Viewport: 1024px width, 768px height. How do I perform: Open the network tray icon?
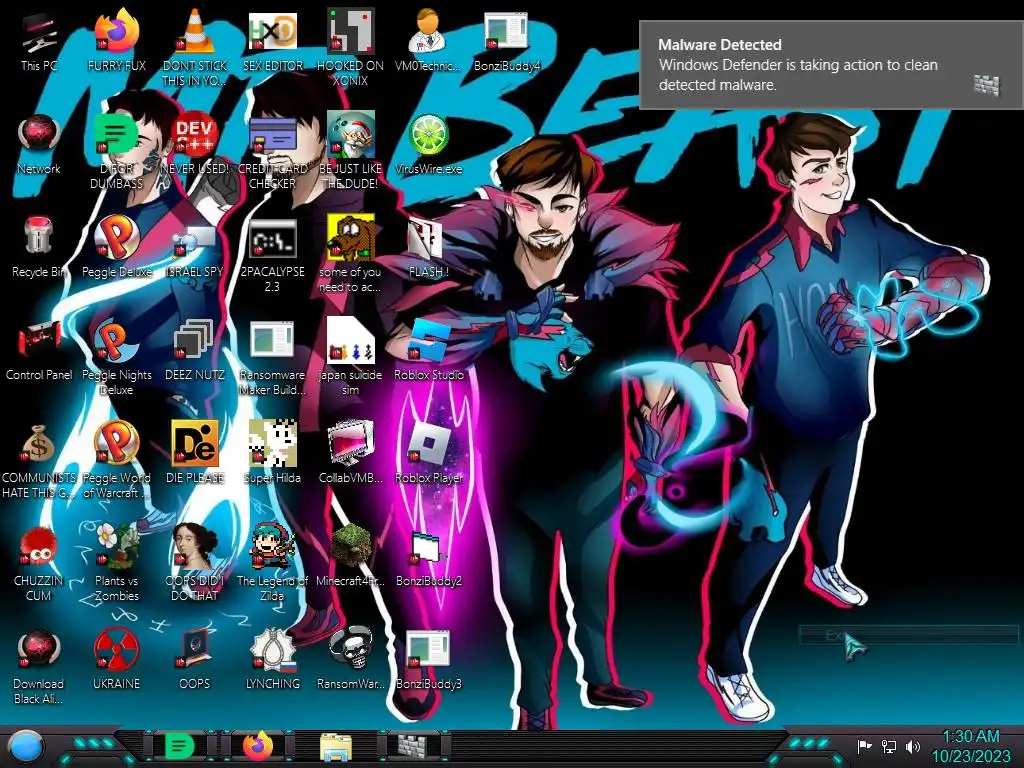[x=889, y=746]
